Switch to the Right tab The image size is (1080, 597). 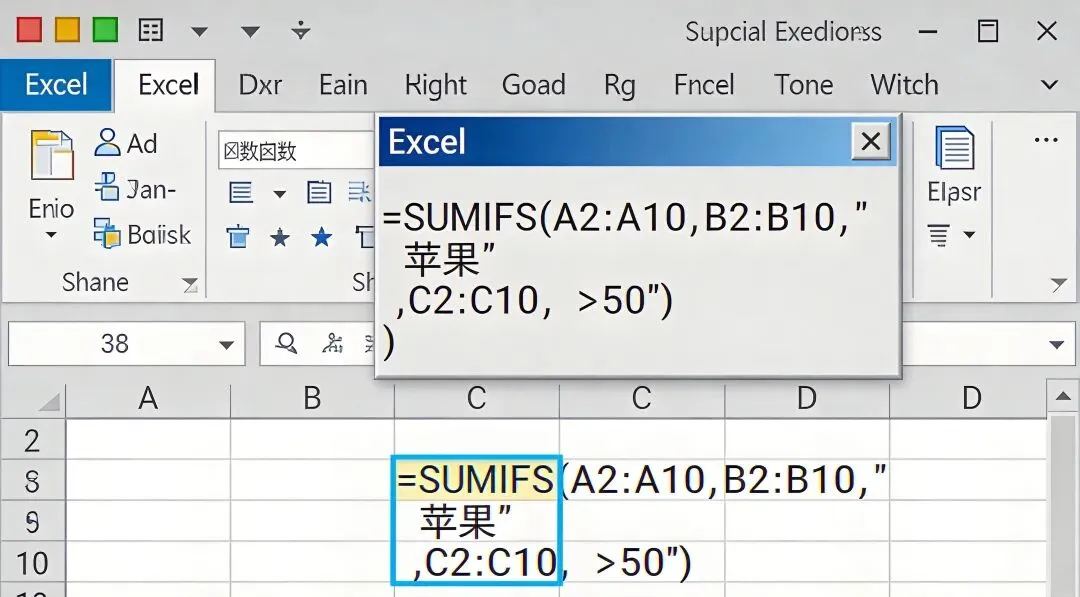click(x=435, y=85)
